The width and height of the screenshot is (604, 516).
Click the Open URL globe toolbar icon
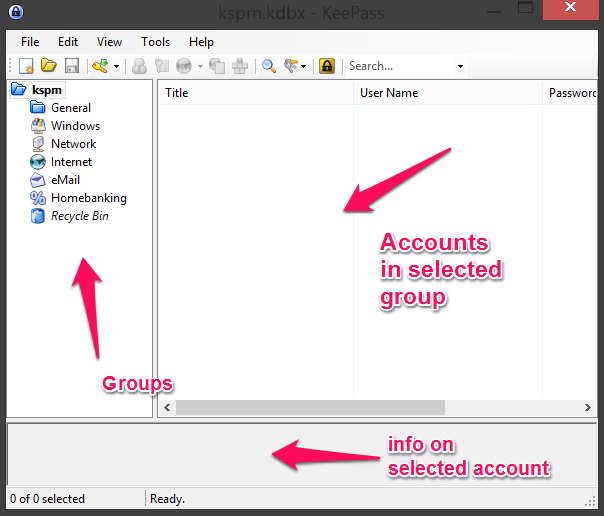(x=184, y=66)
